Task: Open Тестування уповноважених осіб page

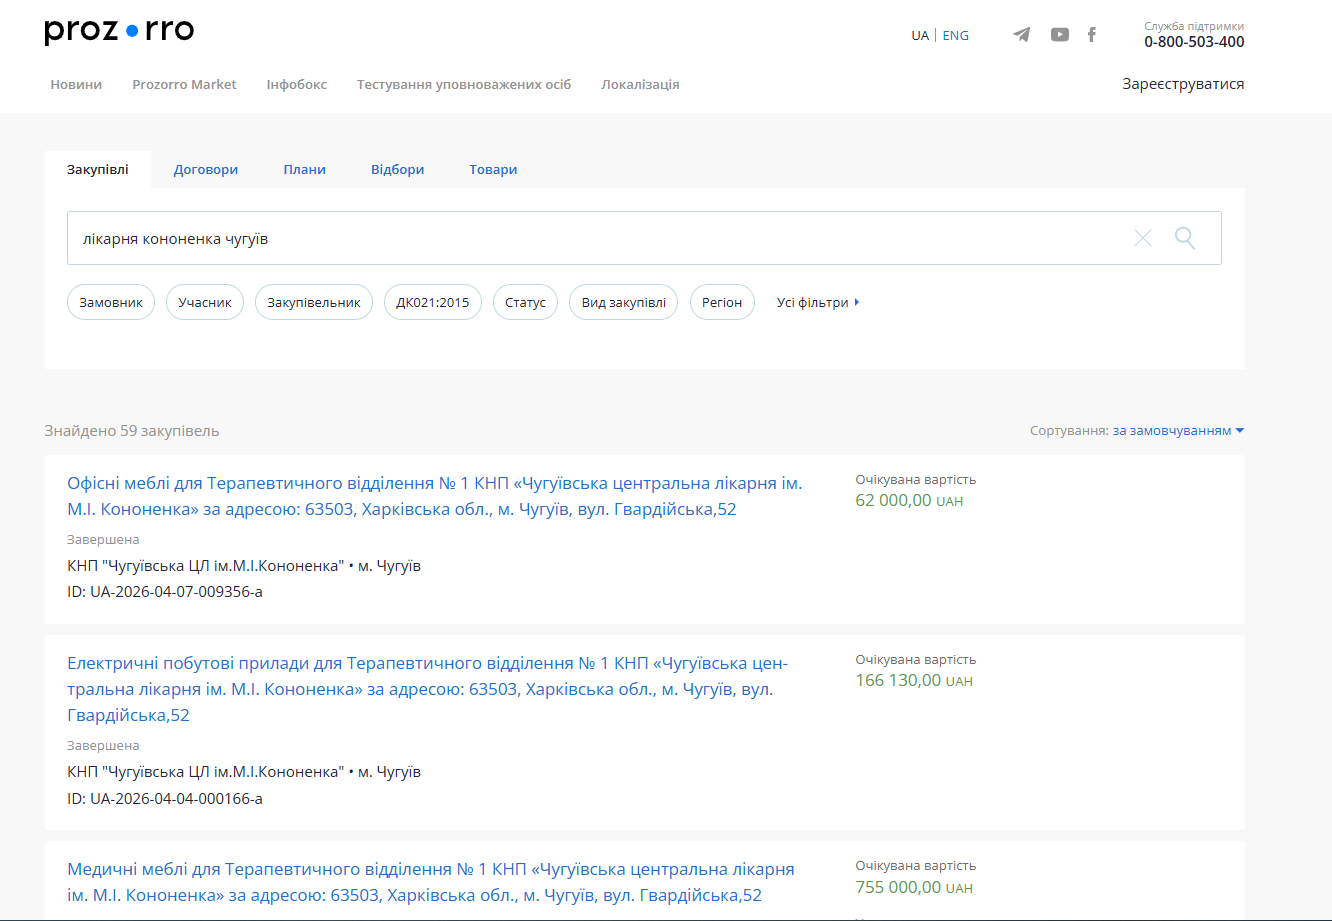Action: (x=464, y=84)
